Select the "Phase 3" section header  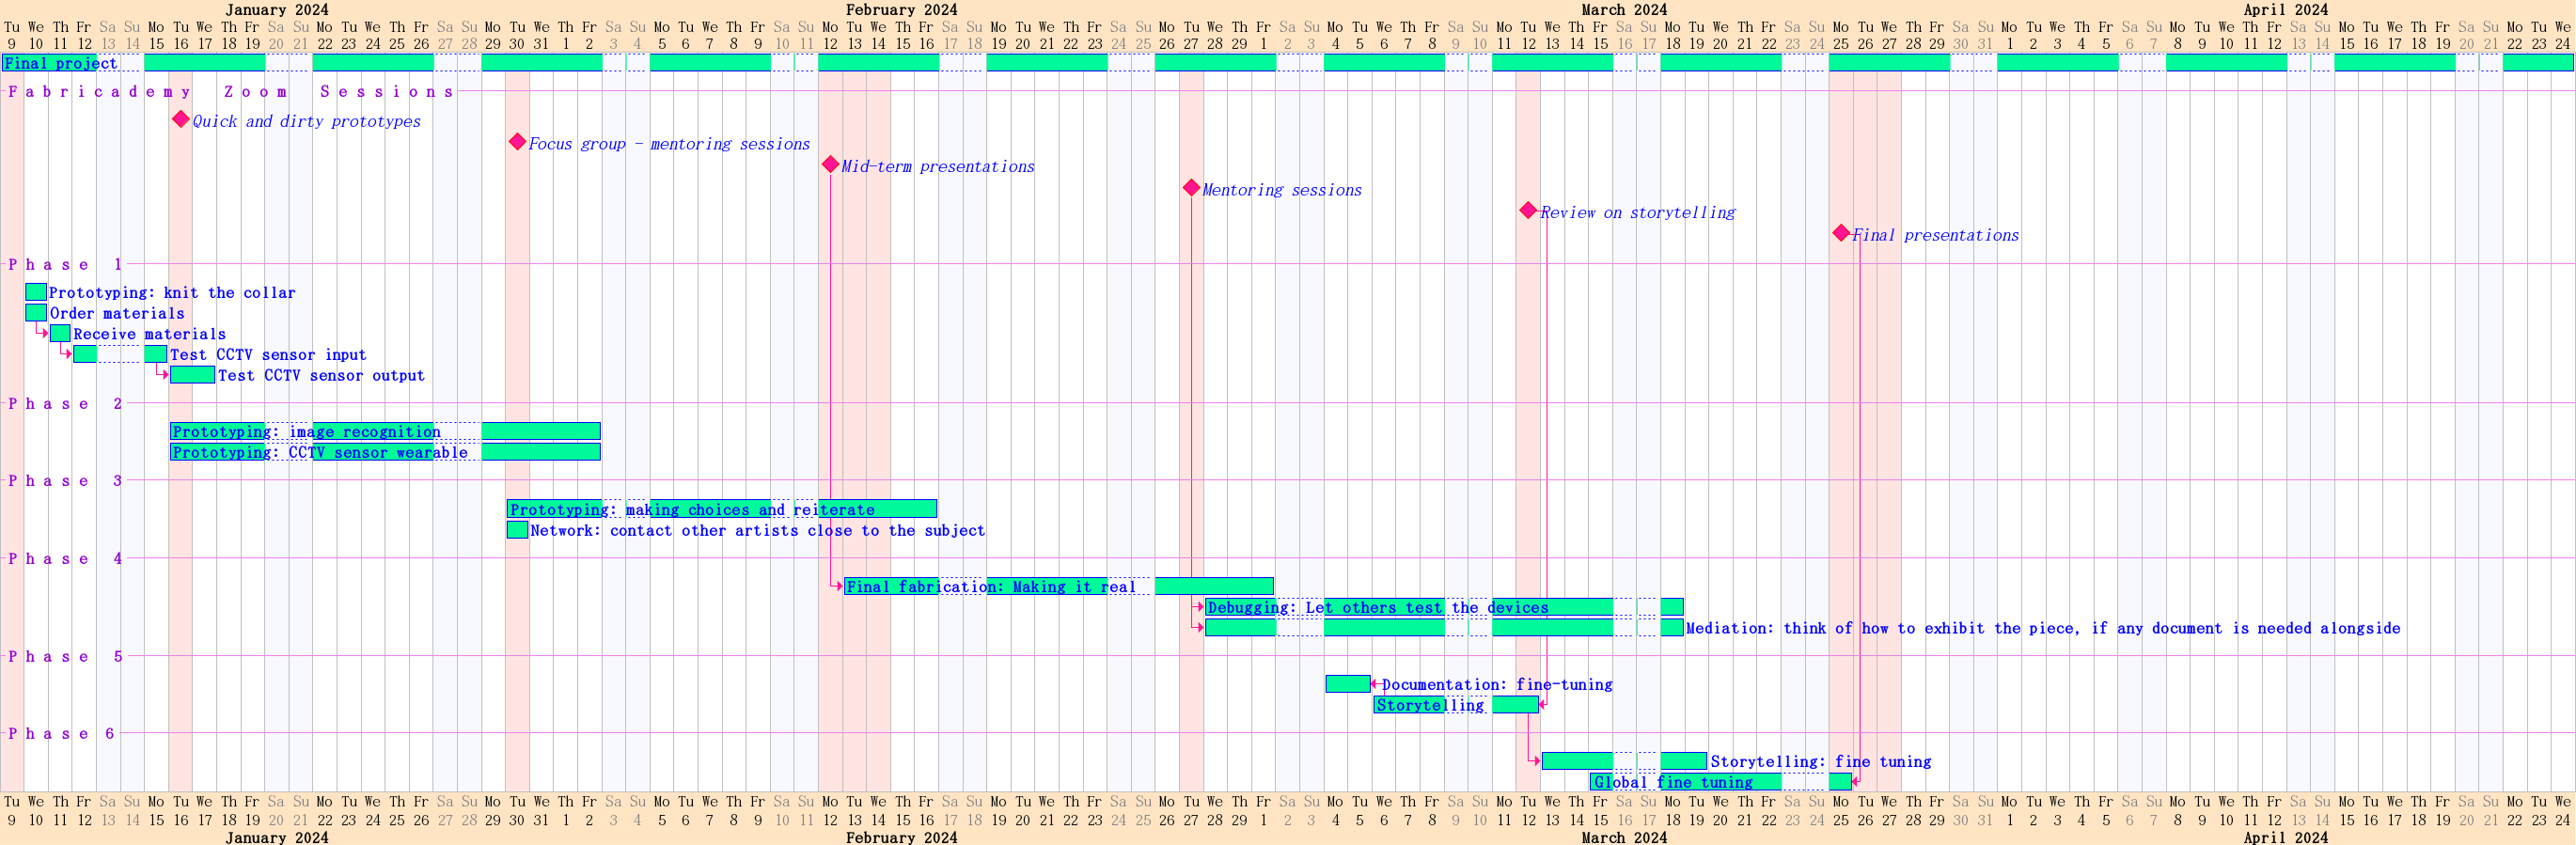(65, 481)
